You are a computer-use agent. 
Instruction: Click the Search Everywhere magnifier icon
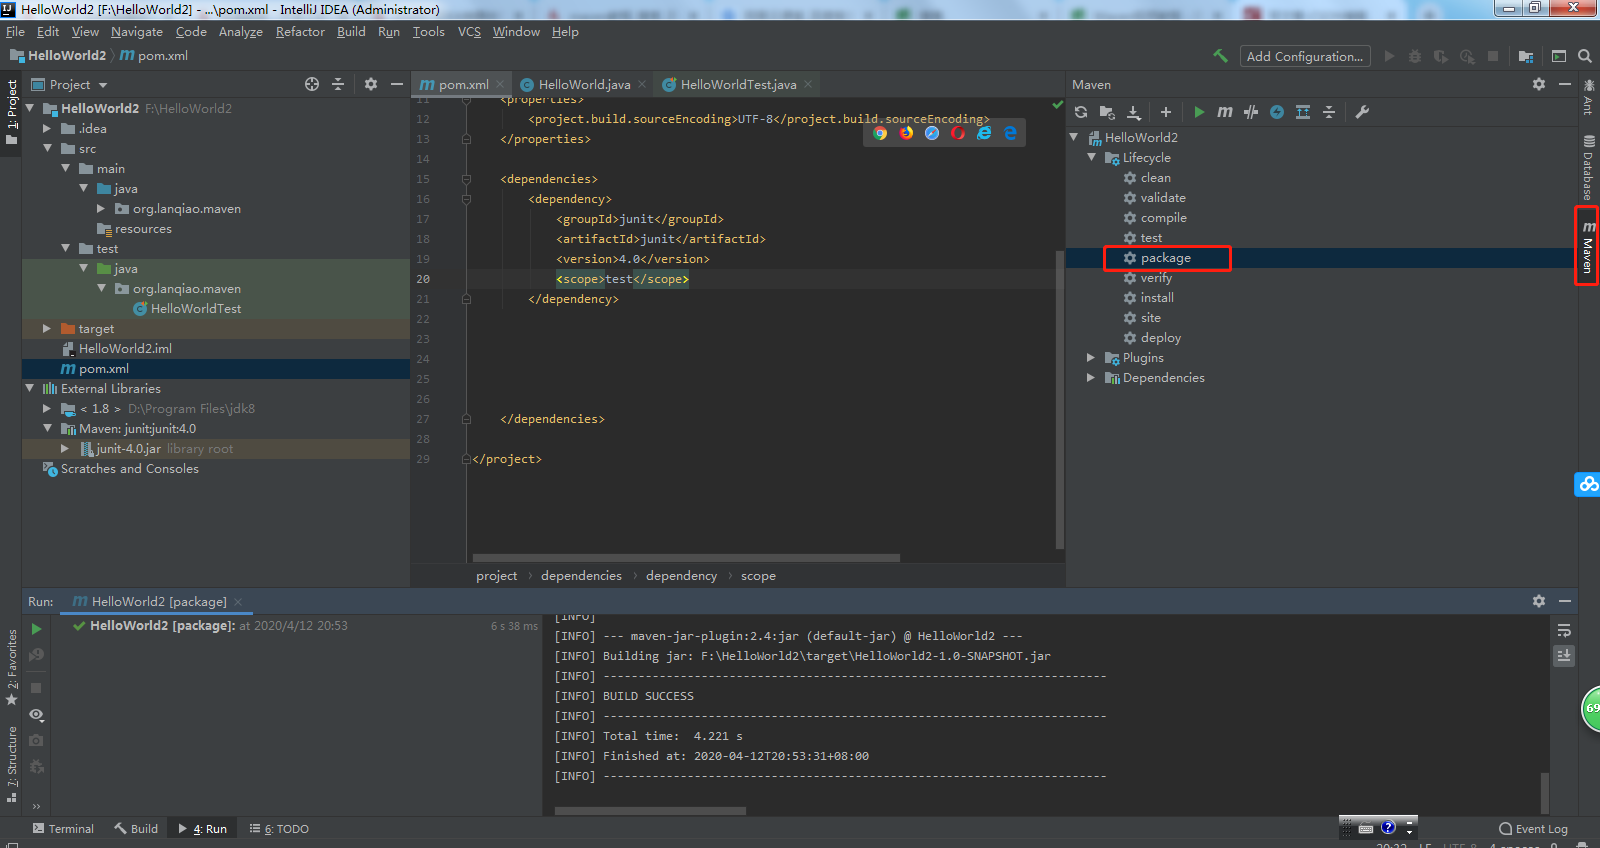1585,56
